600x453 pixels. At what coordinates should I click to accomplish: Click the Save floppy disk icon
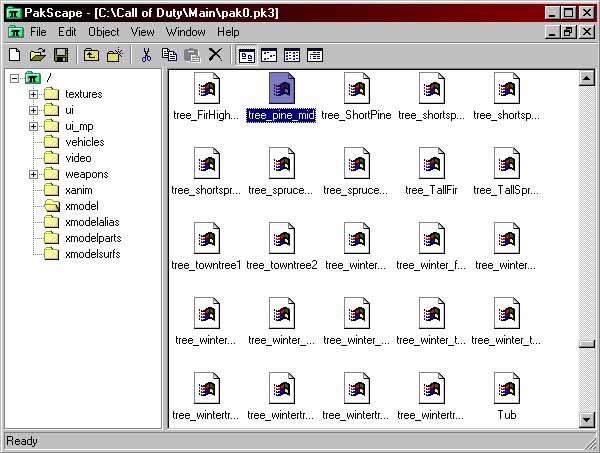pos(60,55)
